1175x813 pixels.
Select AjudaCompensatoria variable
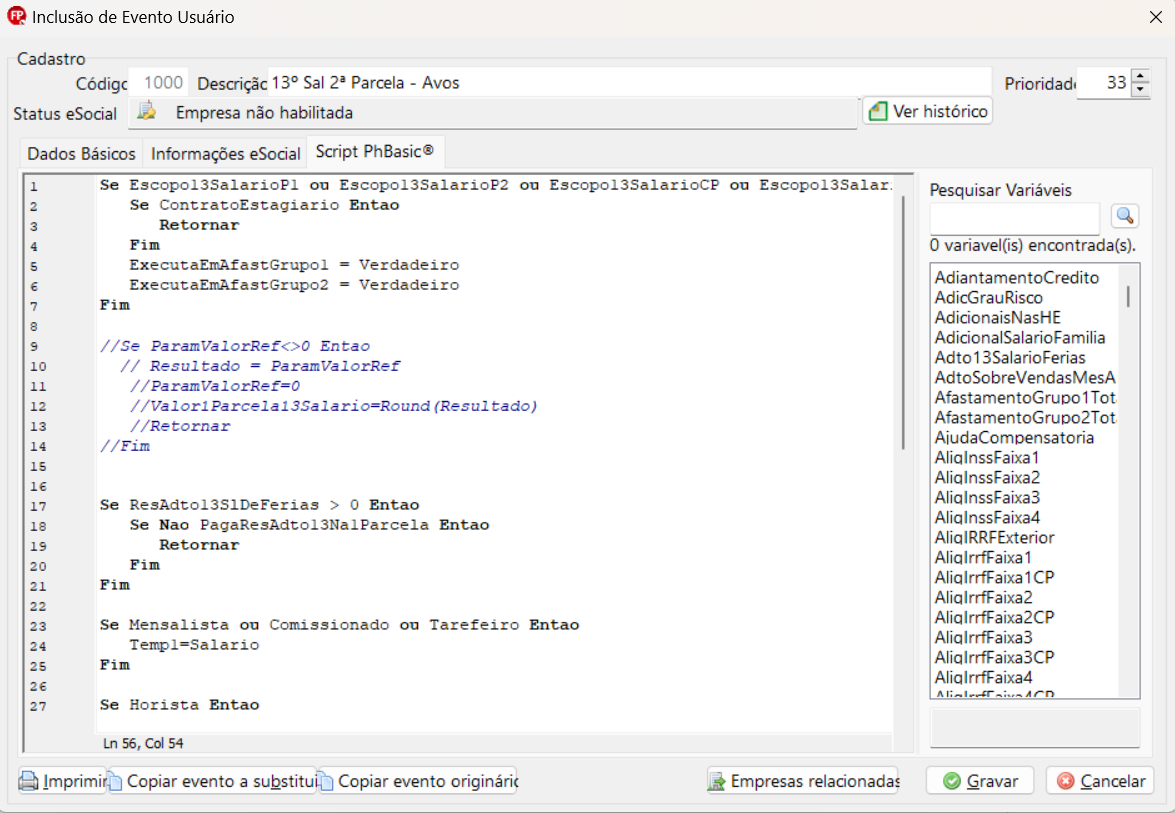click(x=1014, y=438)
